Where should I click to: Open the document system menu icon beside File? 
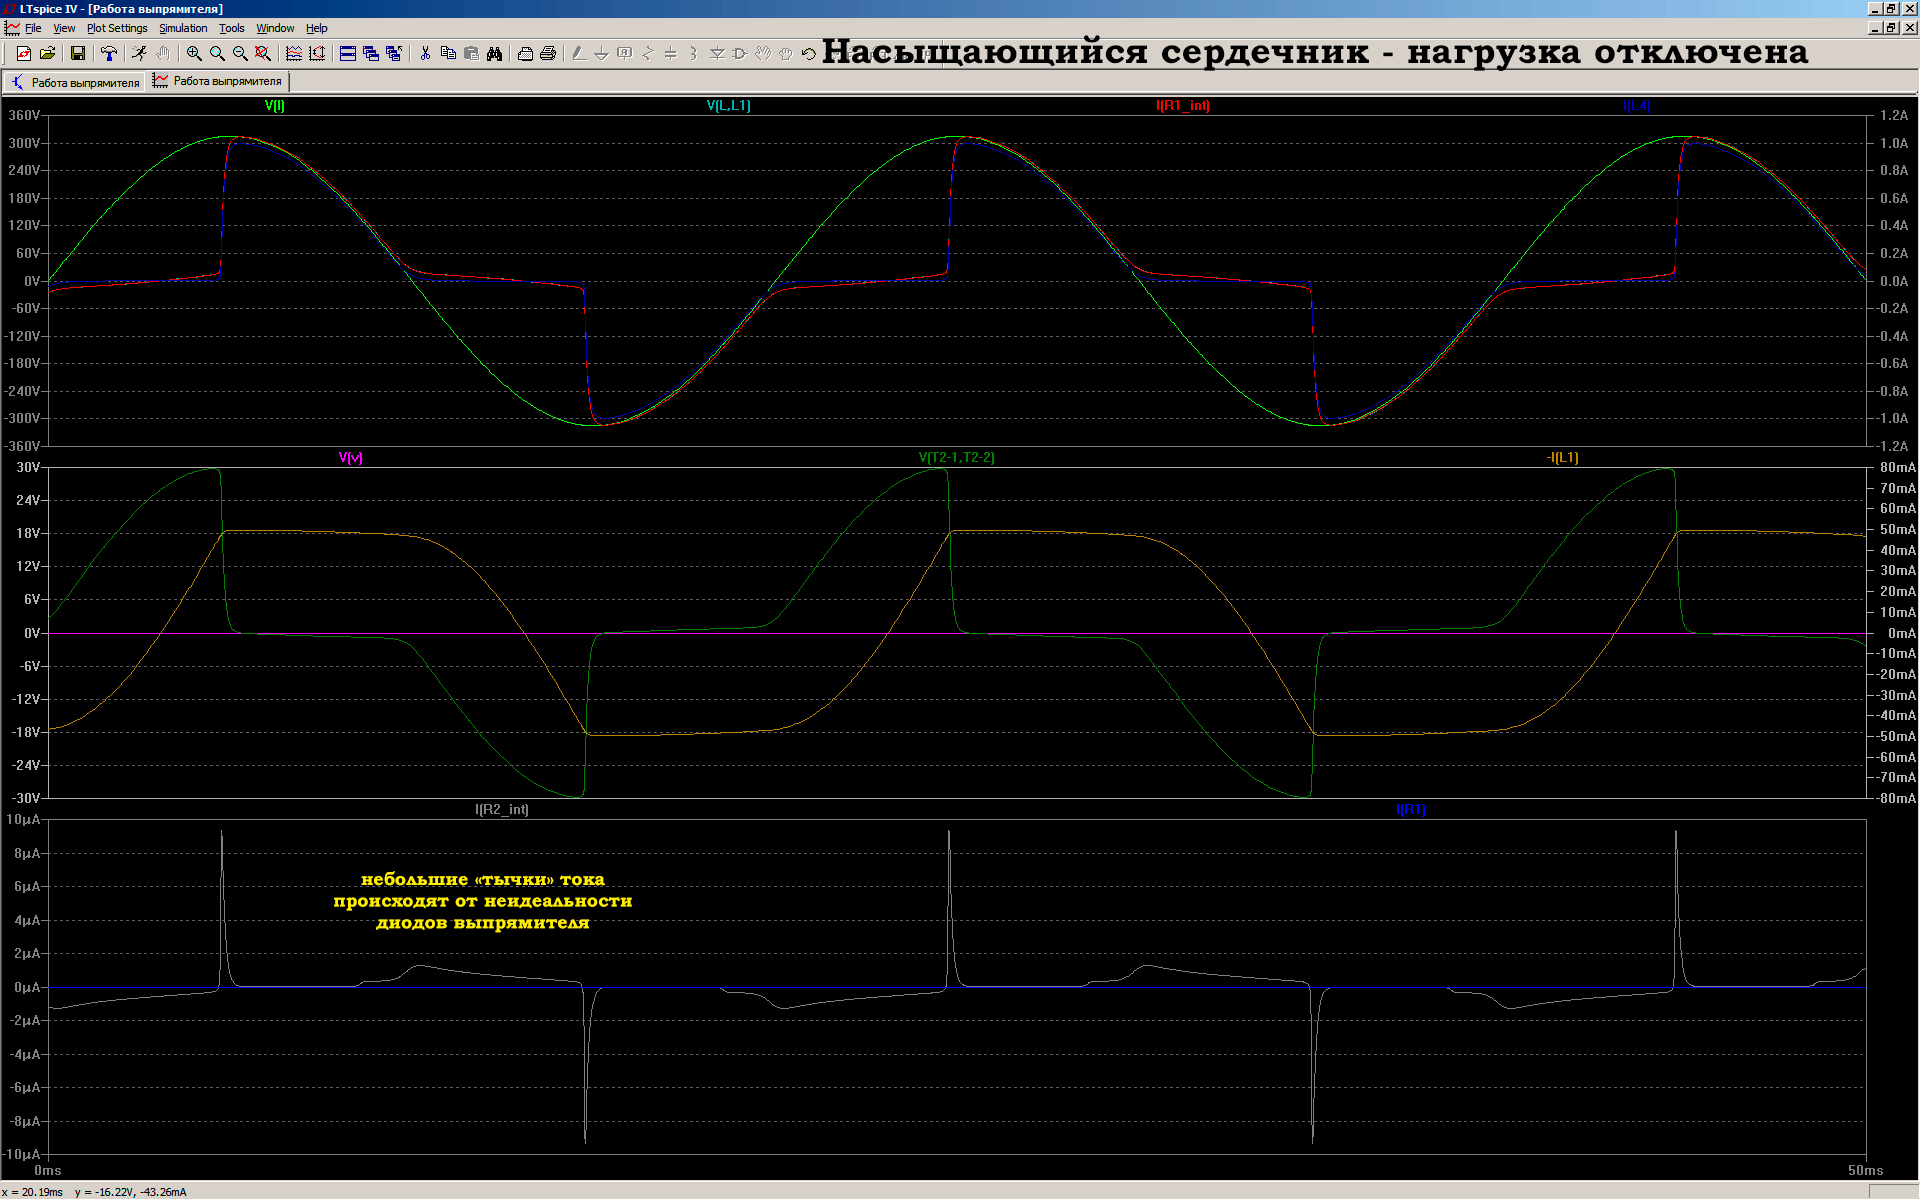tap(12, 28)
